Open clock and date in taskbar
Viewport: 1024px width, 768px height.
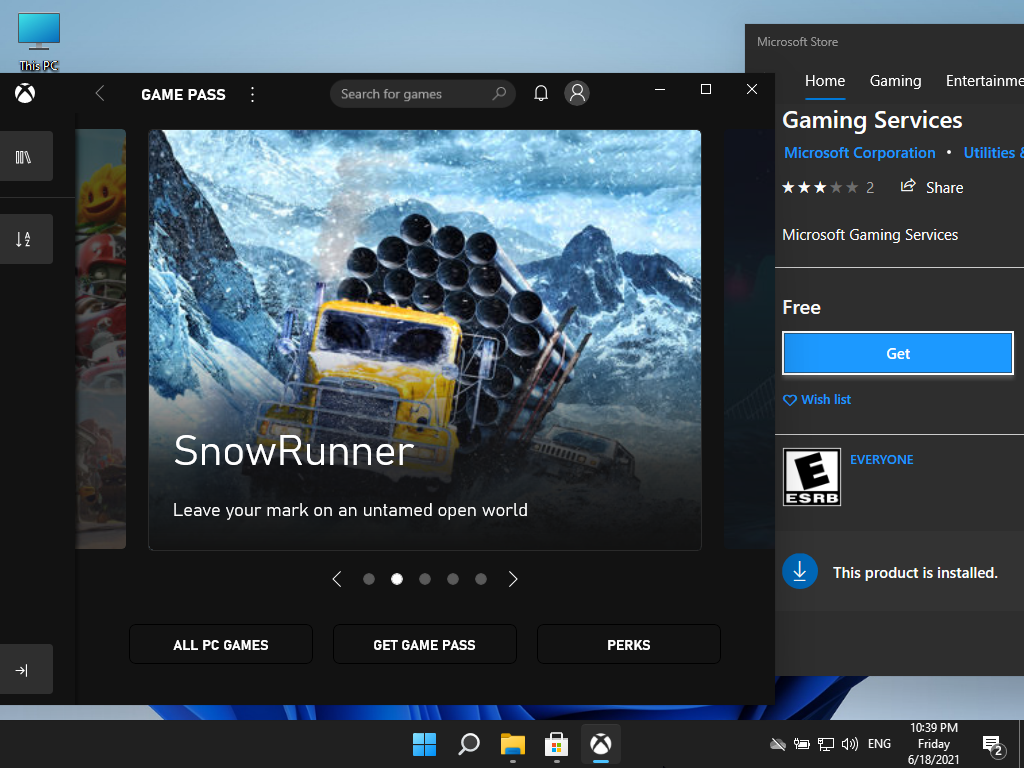(x=934, y=744)
